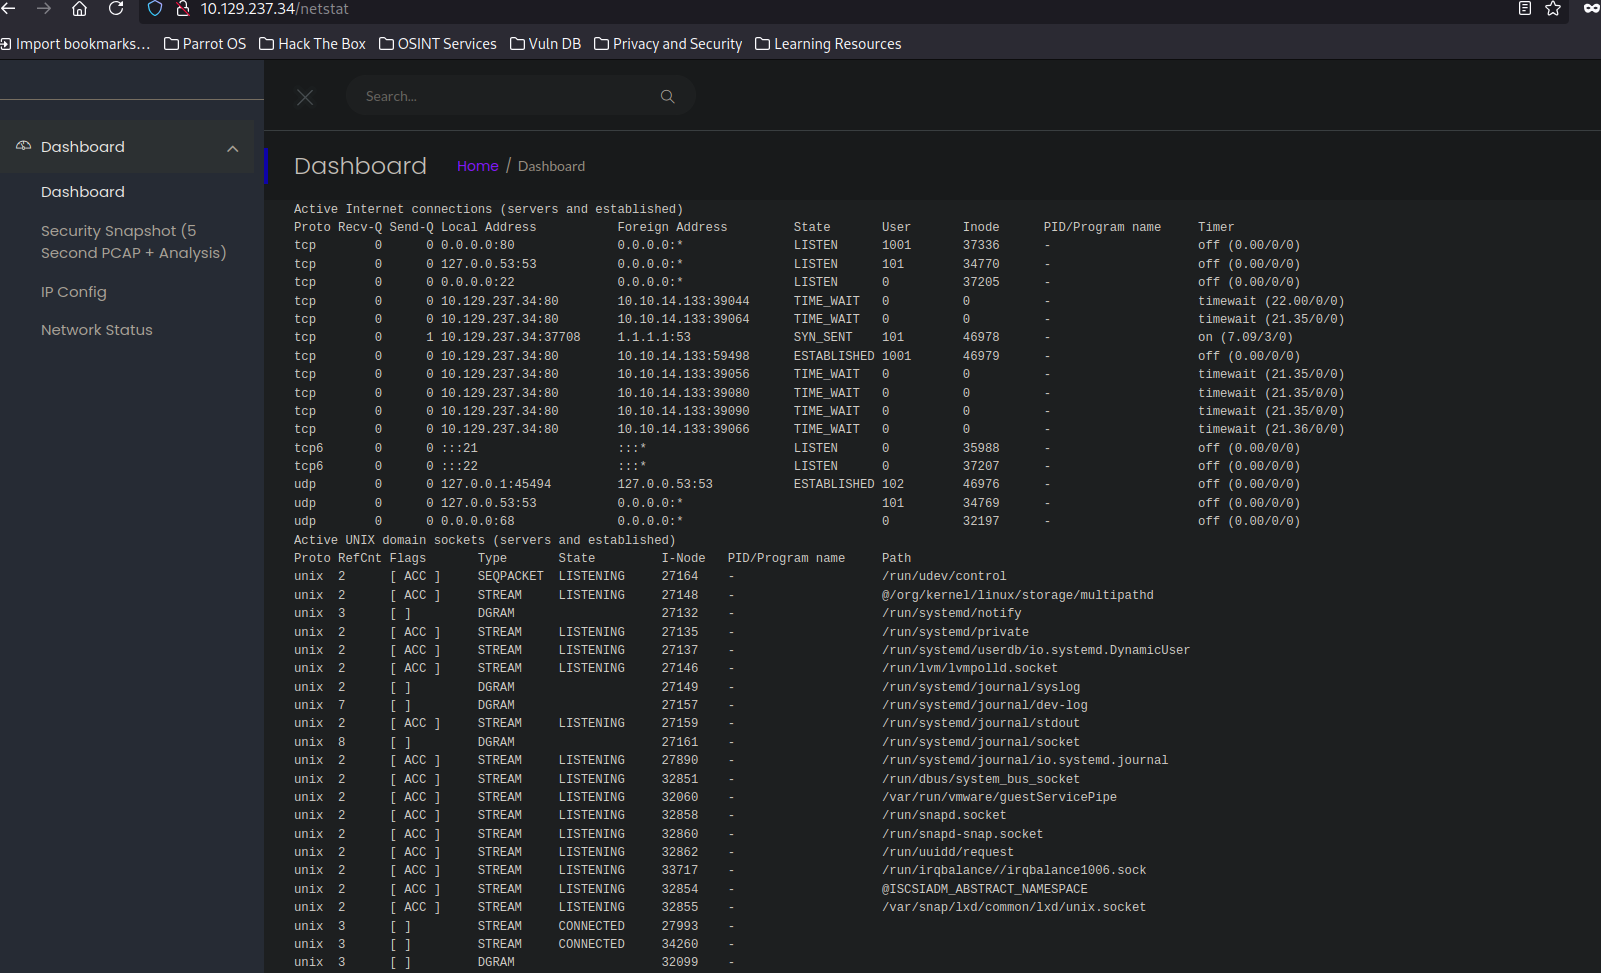Click the Dashboard breadcrumb text
The width and height of the screenshot is (1601, 973).
pyautogui.click(x=551, y=166)
